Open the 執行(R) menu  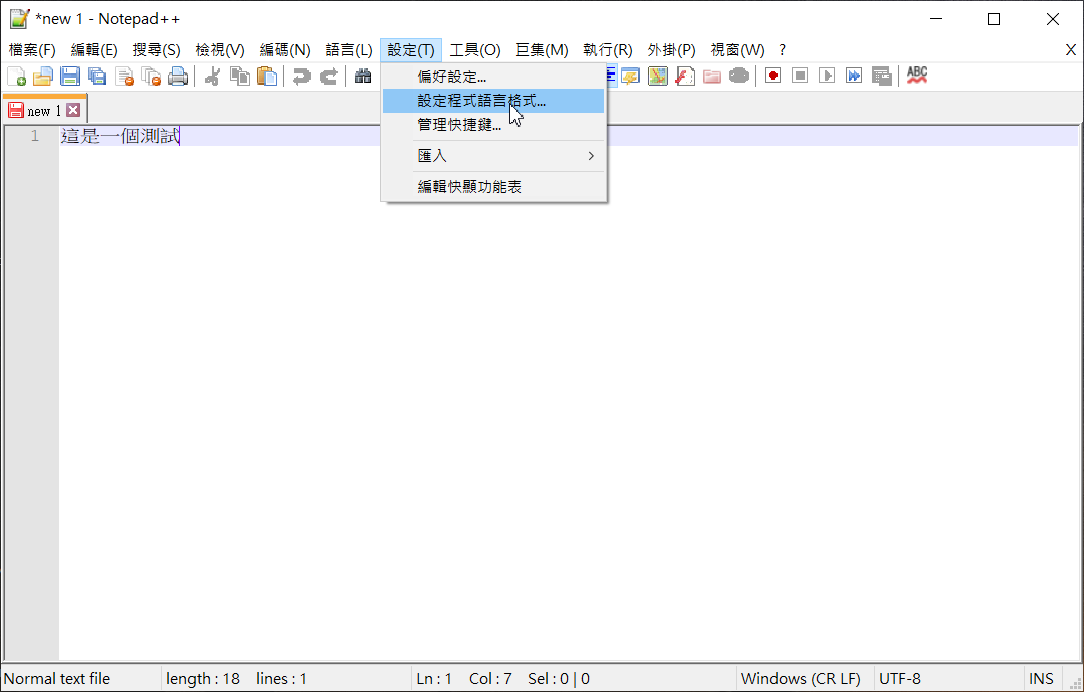[x=608, y=50]
